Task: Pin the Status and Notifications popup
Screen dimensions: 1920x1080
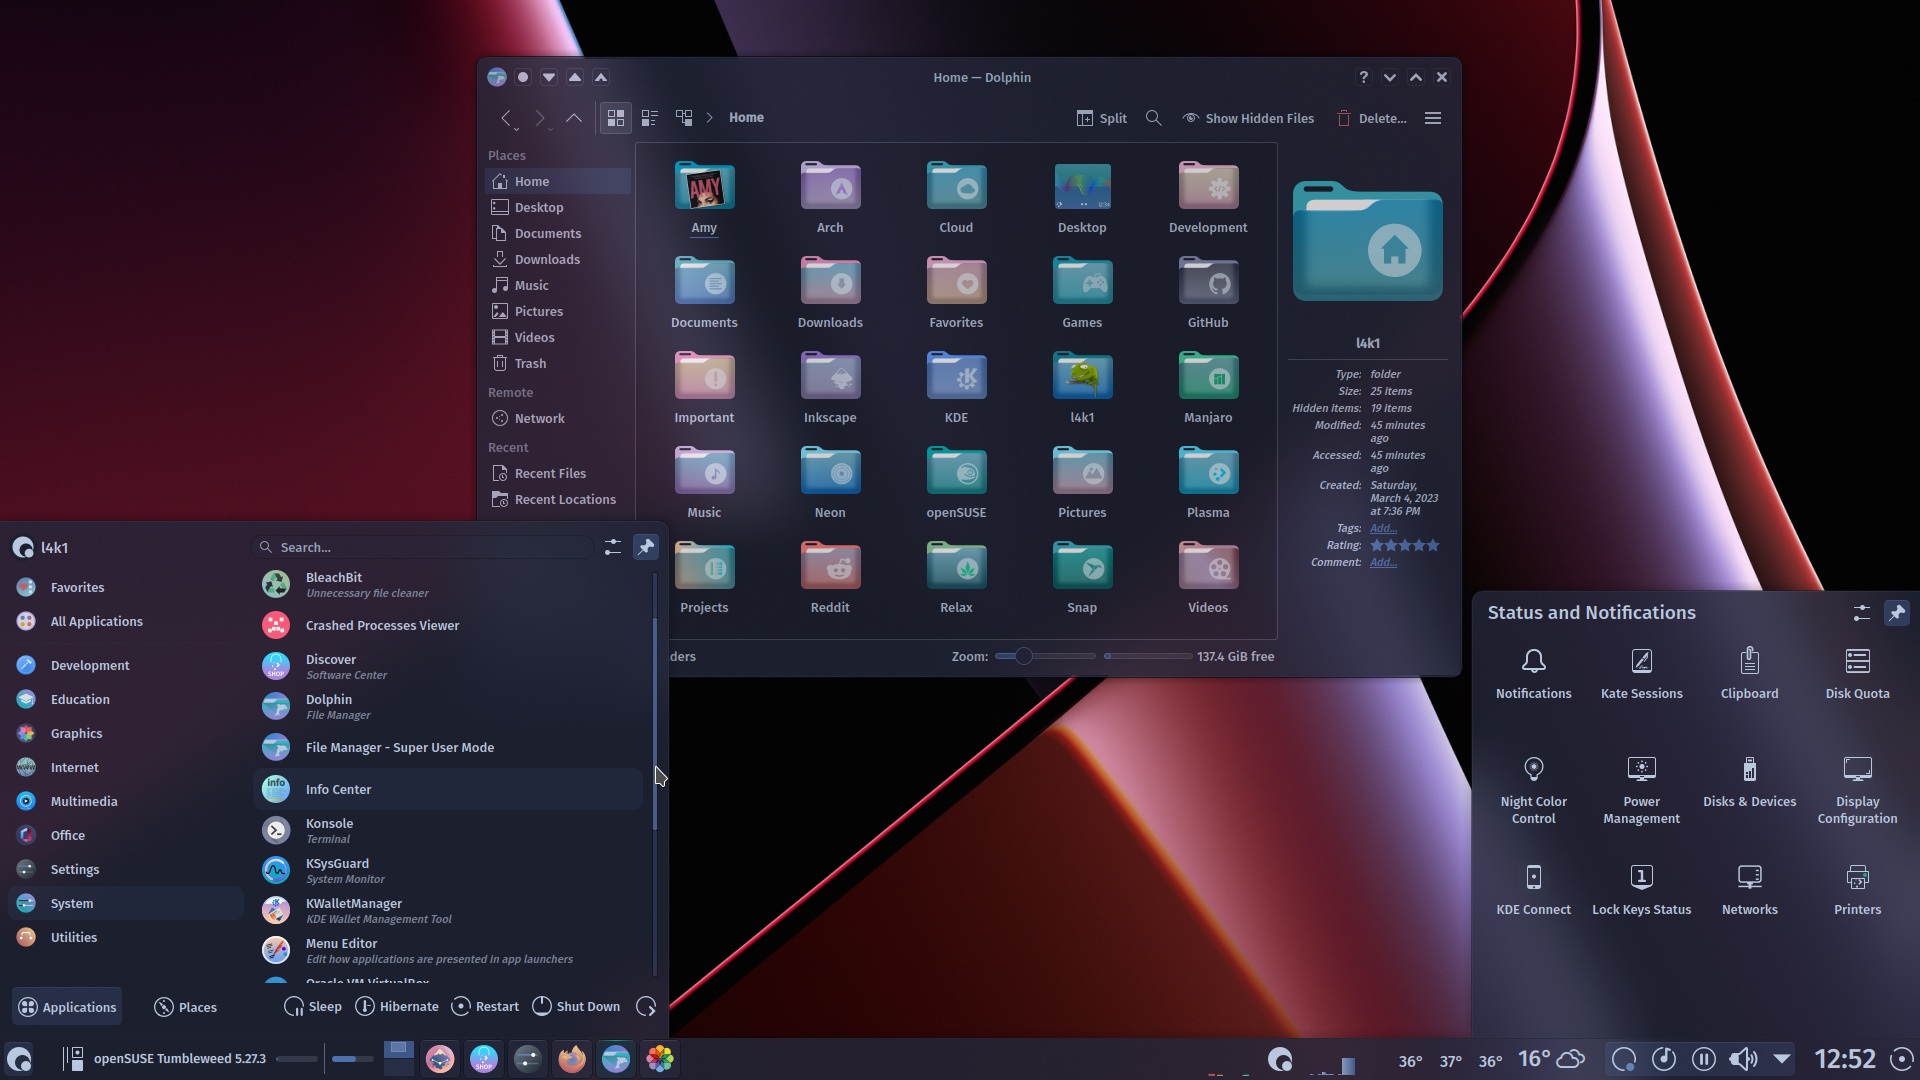Action: point(1897,613)
